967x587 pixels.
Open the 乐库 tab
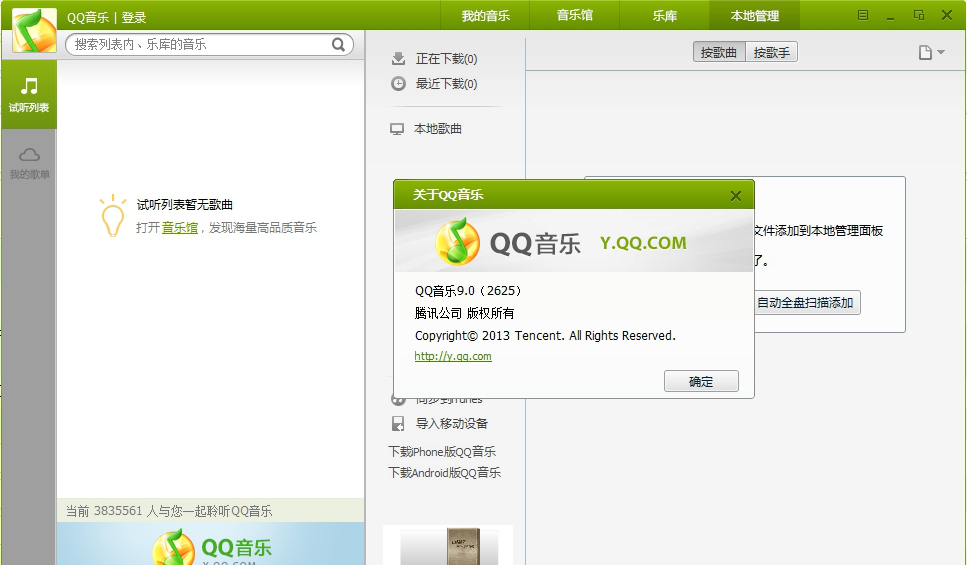[665, 15]
